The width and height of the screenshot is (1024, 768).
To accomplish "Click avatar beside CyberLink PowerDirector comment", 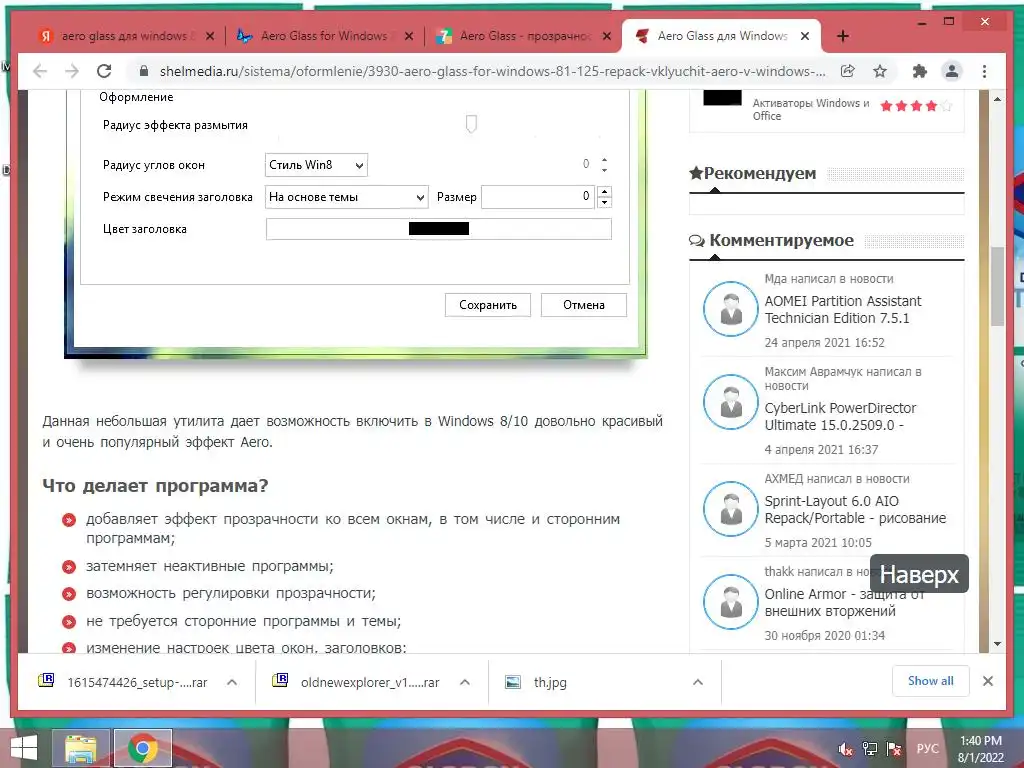I will click(x=731, y=402).
